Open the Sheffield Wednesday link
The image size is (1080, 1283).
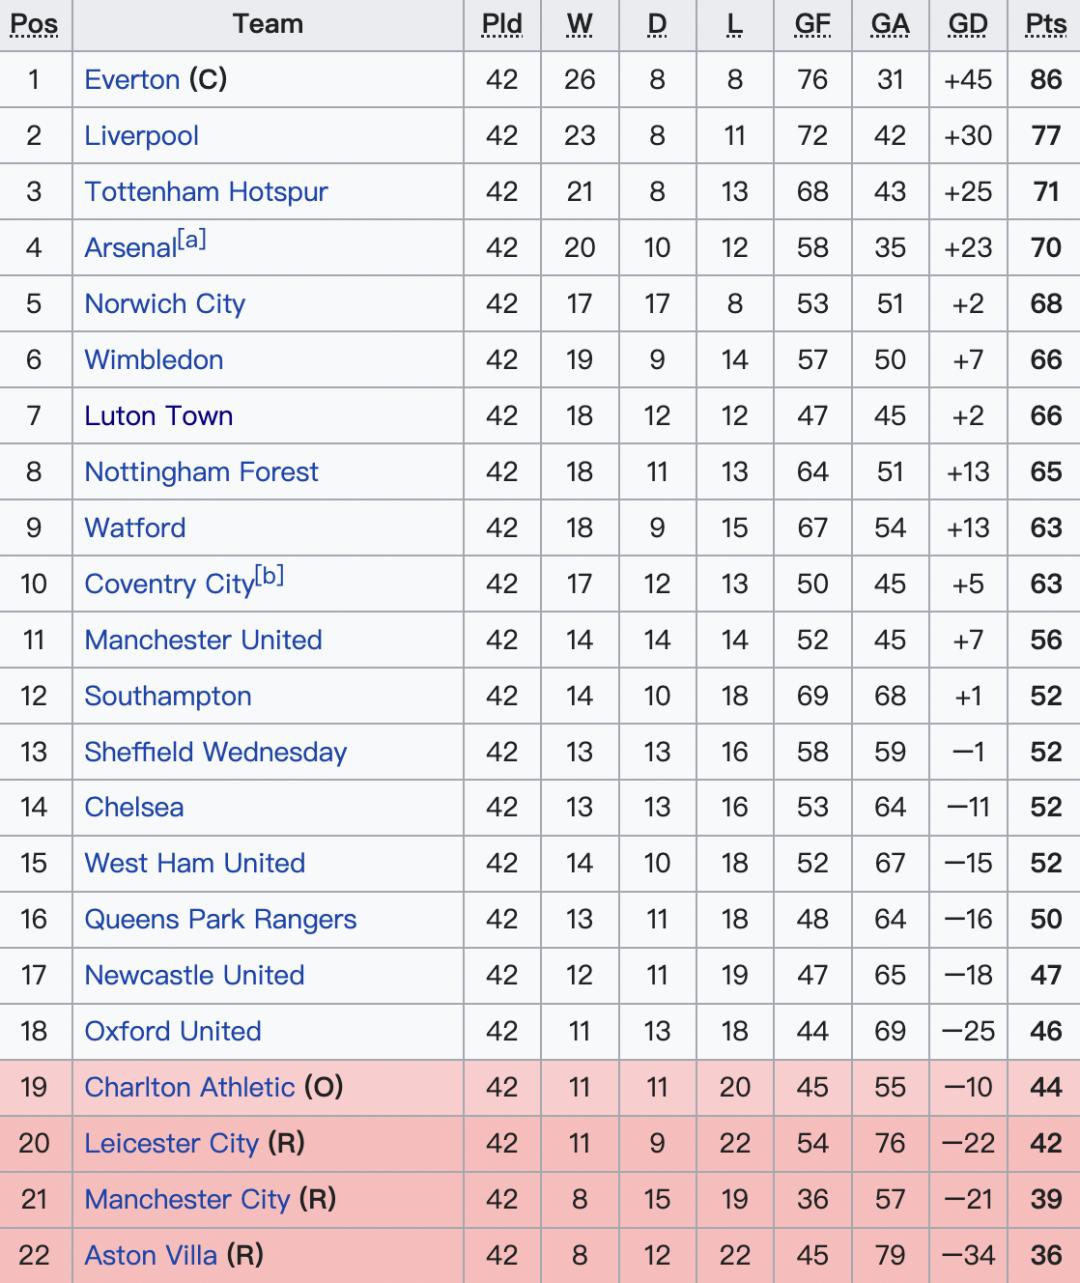[x=216, y=752]
